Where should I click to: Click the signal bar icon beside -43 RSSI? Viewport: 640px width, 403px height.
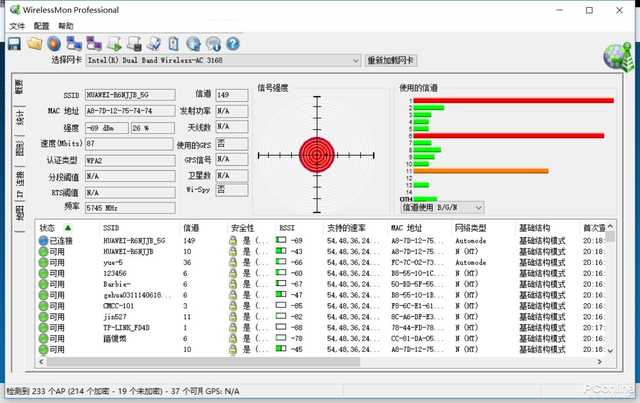click(281, 251)
